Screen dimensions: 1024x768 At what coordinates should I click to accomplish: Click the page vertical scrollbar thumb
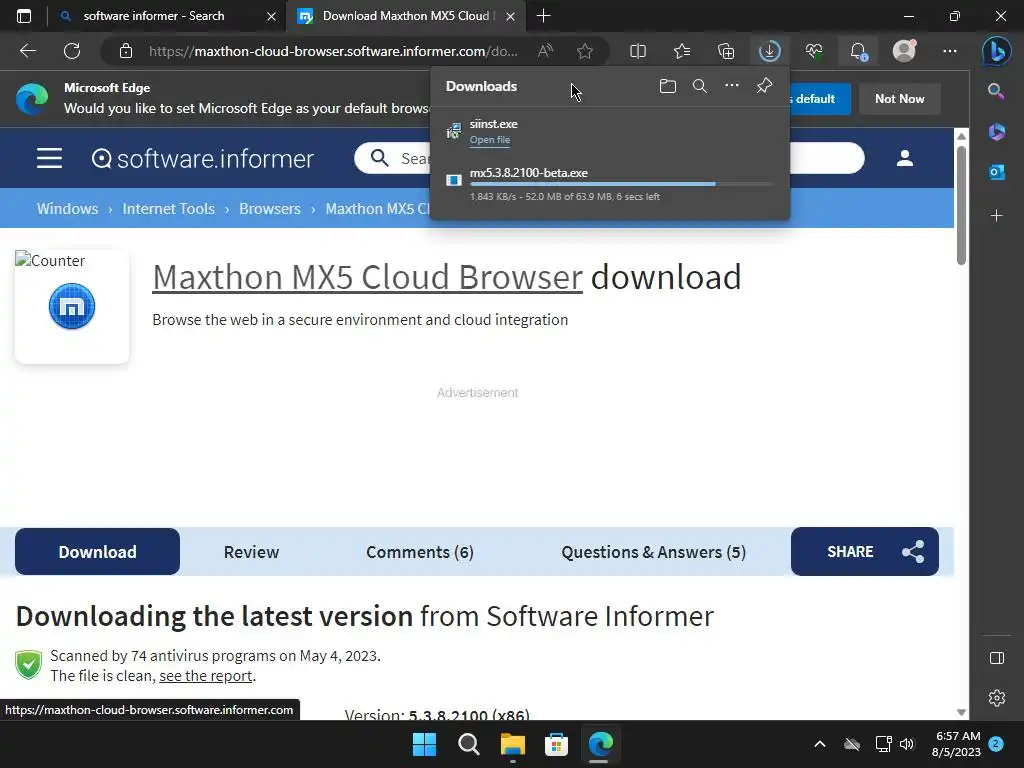pyautogui.click(x=961, y=204)
